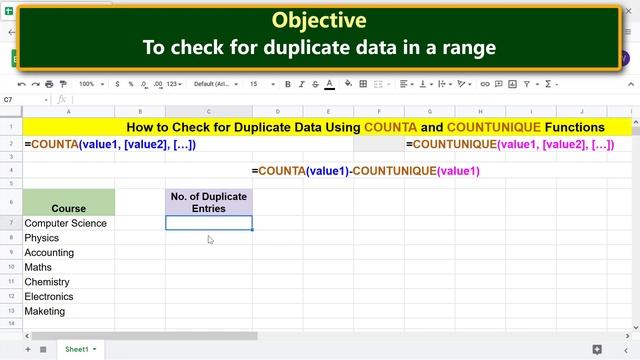The height and width of the screenshot is (360, 640).
Task: Open the text color picker
Action: [x=329, y=84]
